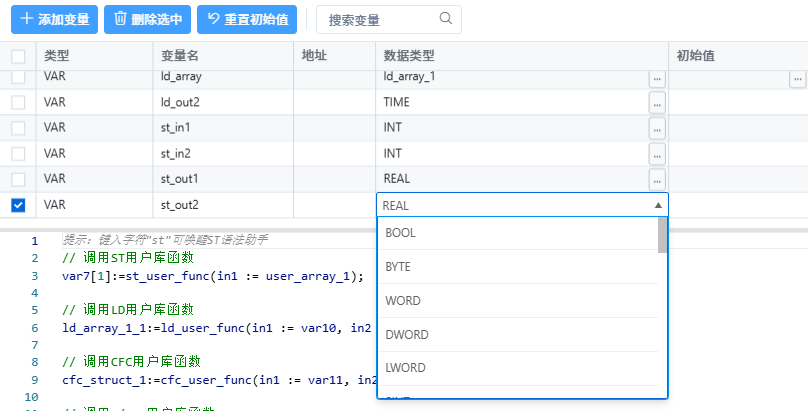Open data type picker for TIME row
Image resolution: width=808 pixels, height=411 pixels.
click(657, 103)
